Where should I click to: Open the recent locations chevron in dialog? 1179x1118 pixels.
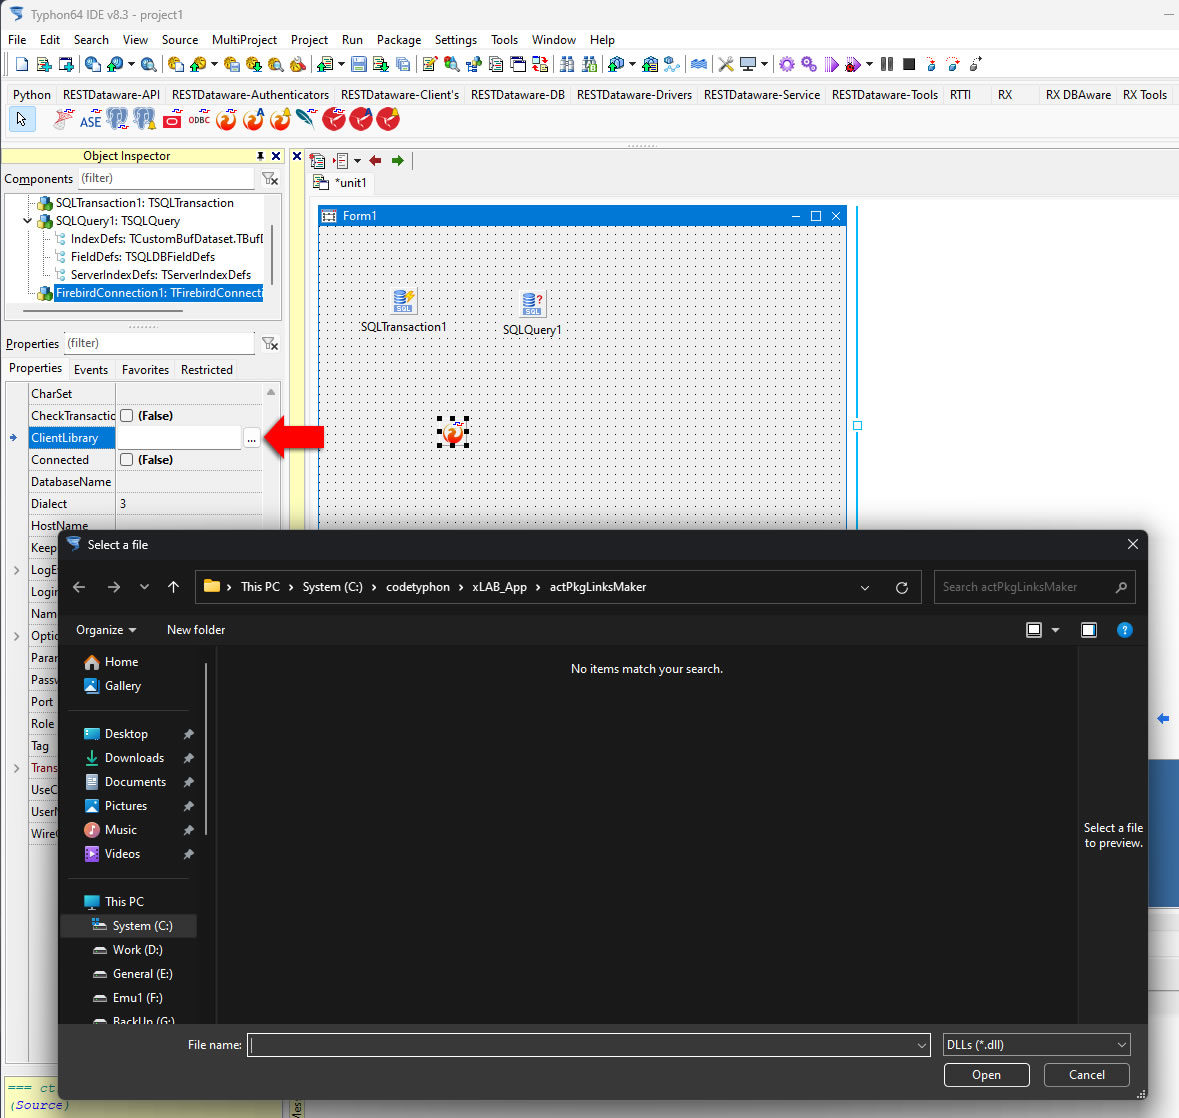coord(144,587)
